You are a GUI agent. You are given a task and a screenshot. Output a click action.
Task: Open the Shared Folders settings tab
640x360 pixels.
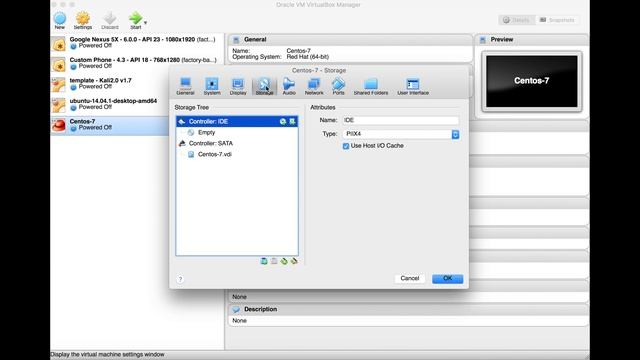click(x=371, y=86)
